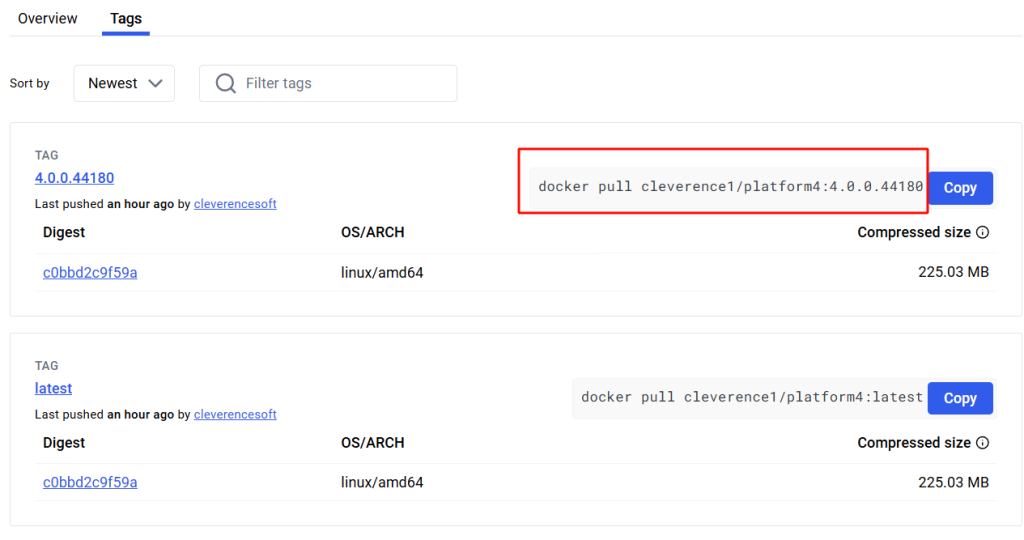Click the first Compressed size column header
The width and height of the screenshot is (1024, 540).
click(914, 232)
